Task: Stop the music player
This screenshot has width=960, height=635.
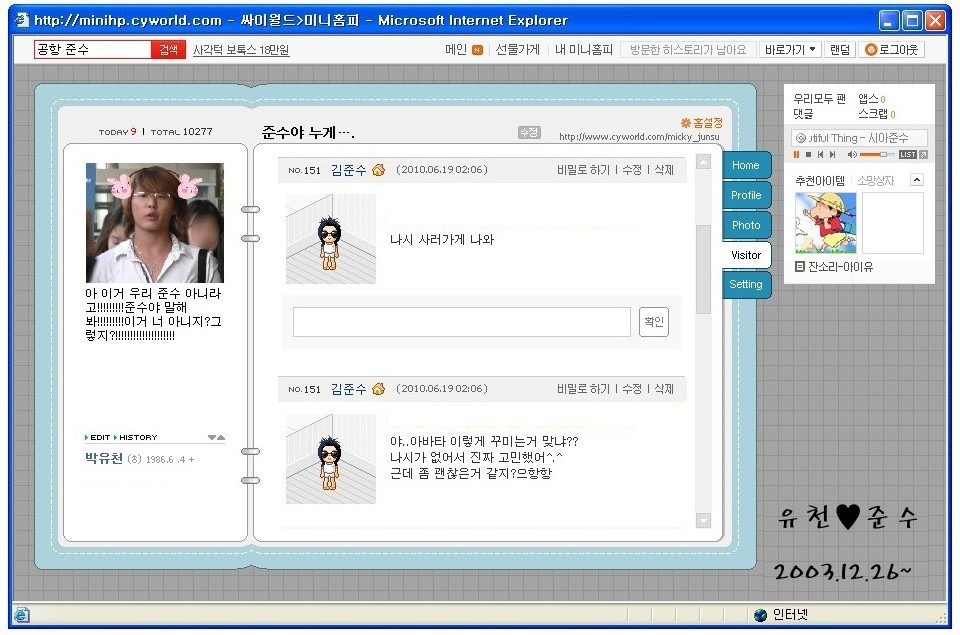Action: pos(808,155)
